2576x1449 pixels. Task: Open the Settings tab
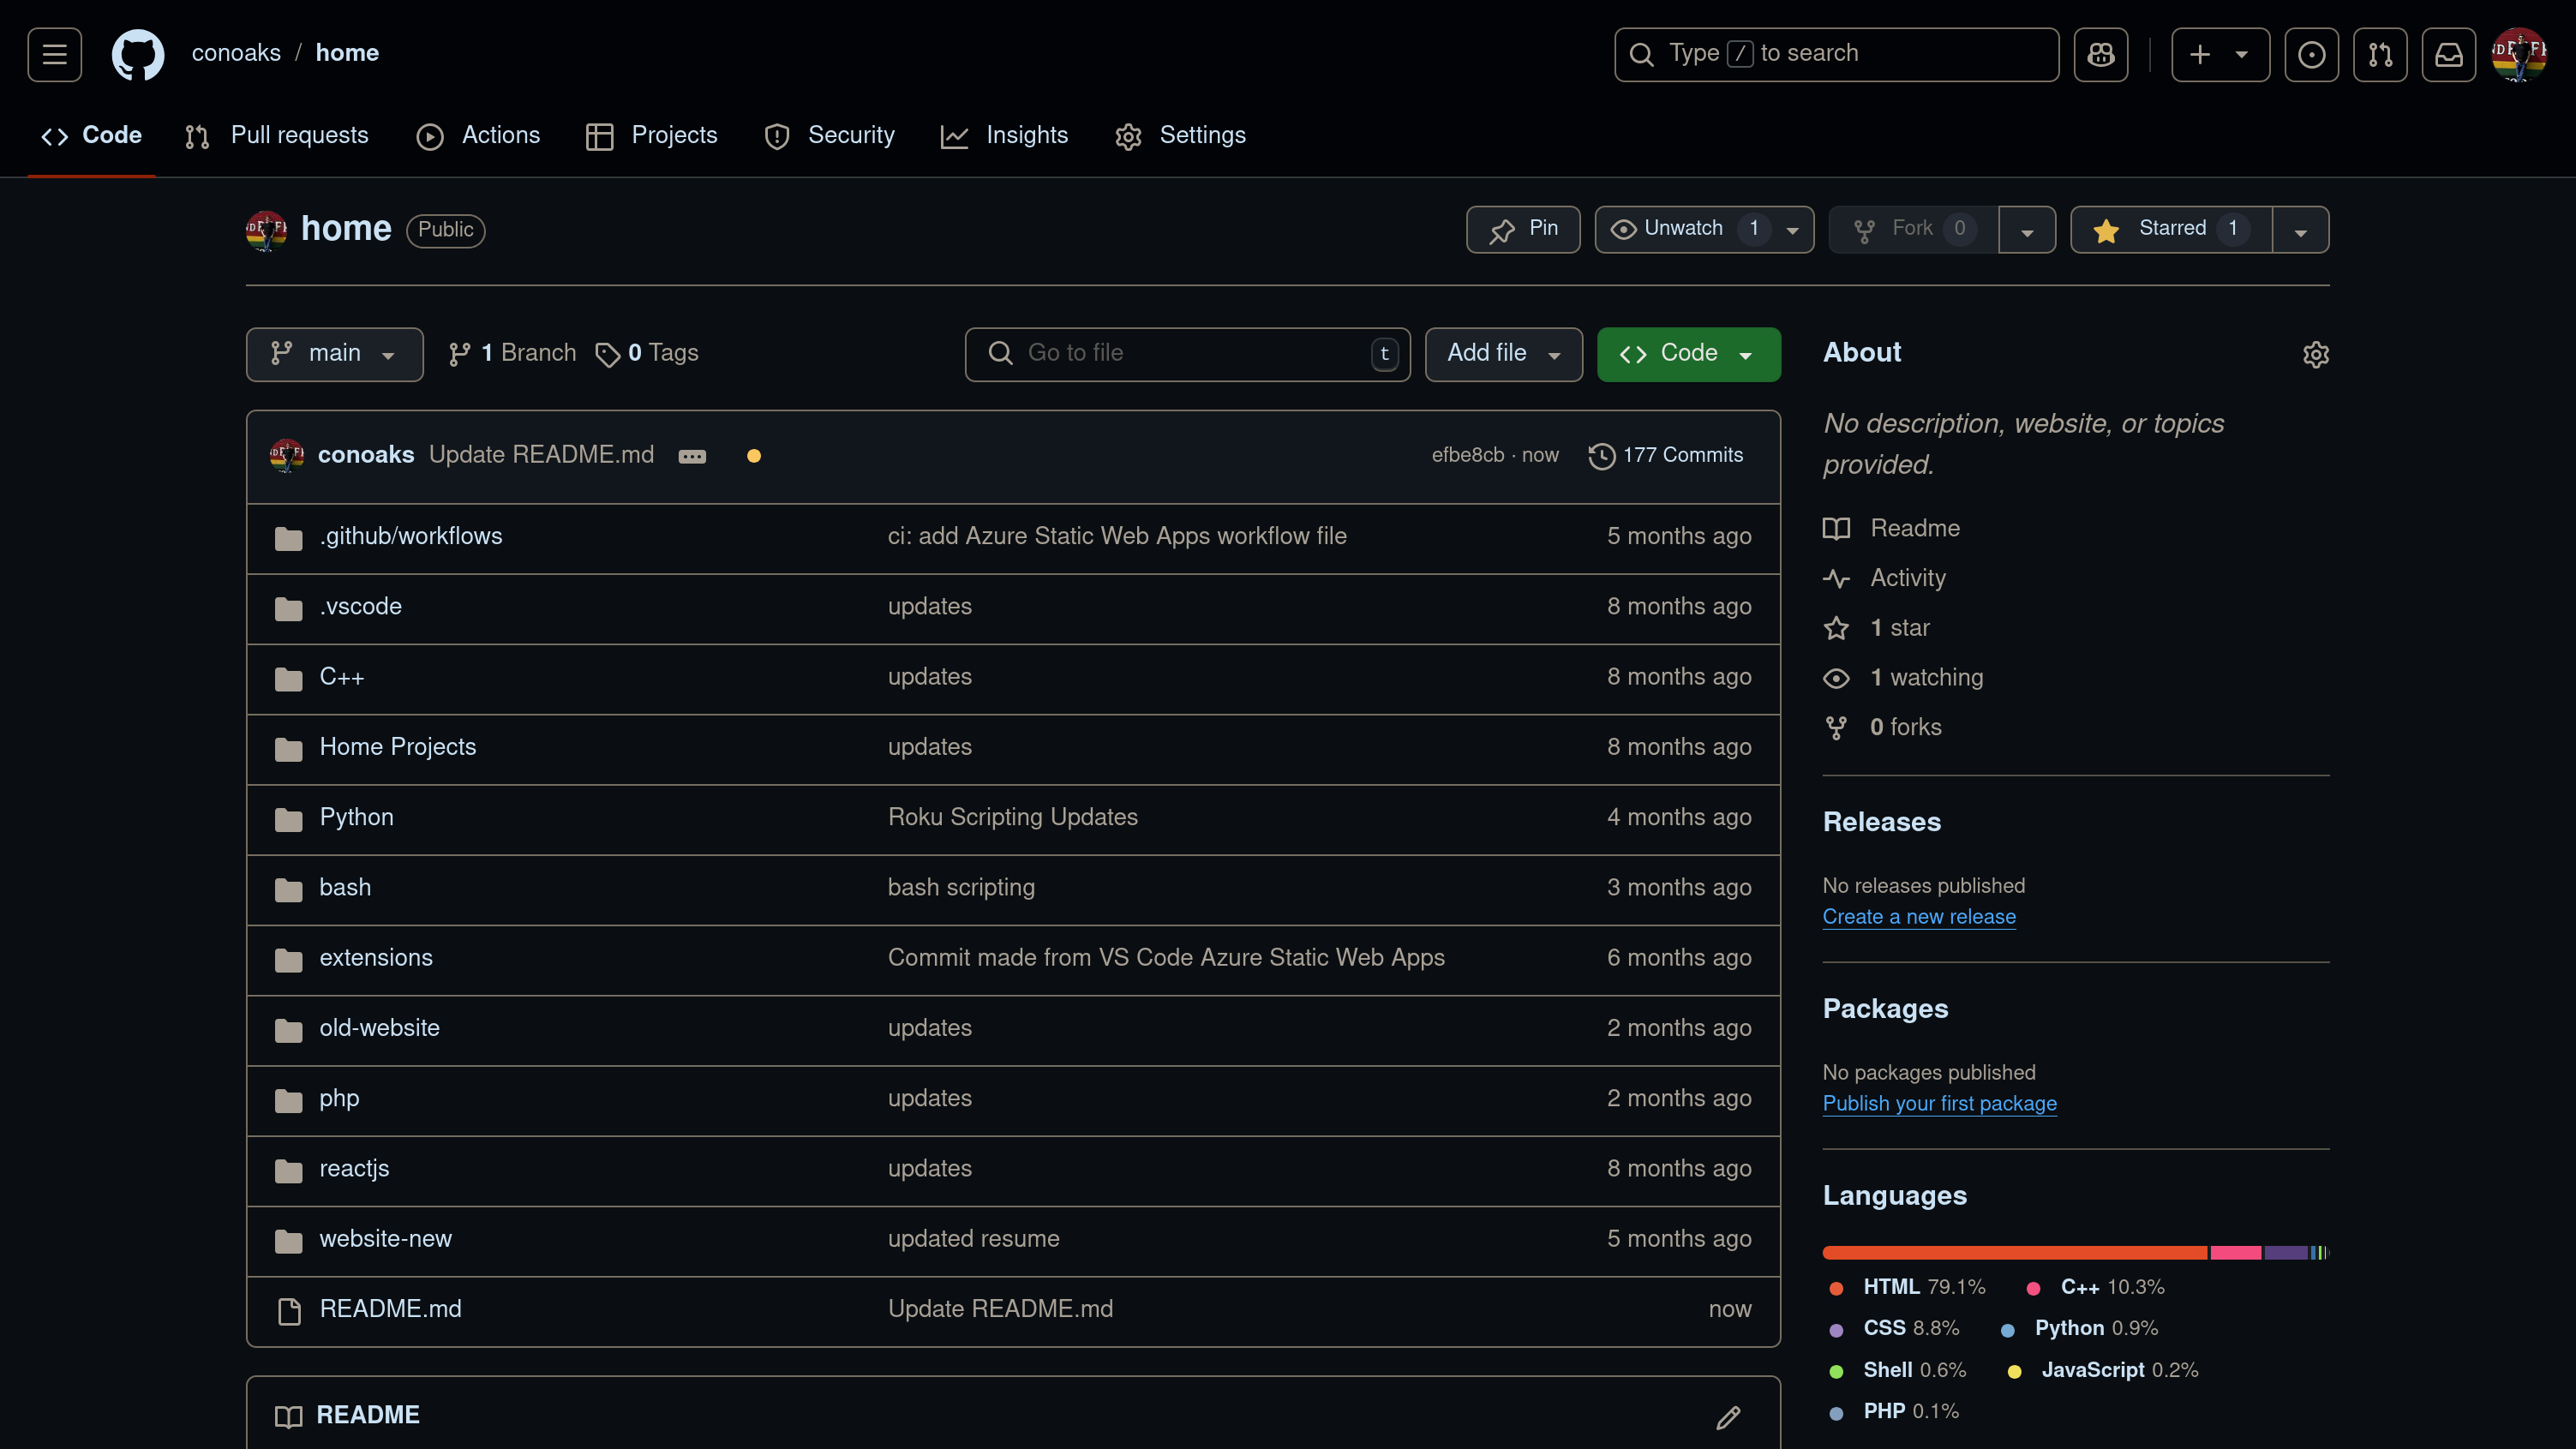[1180, 135]
